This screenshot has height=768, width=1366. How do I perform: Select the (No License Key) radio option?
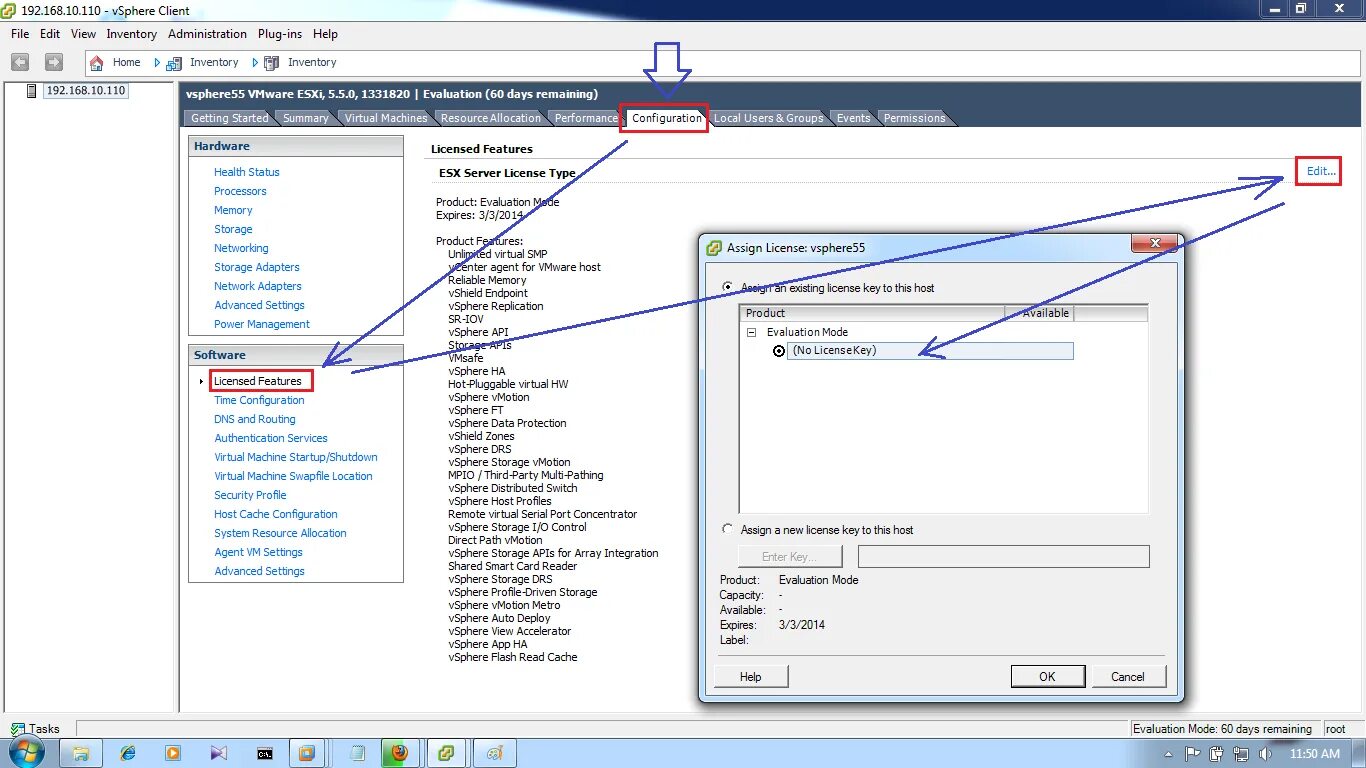click(x=779, y=351)
